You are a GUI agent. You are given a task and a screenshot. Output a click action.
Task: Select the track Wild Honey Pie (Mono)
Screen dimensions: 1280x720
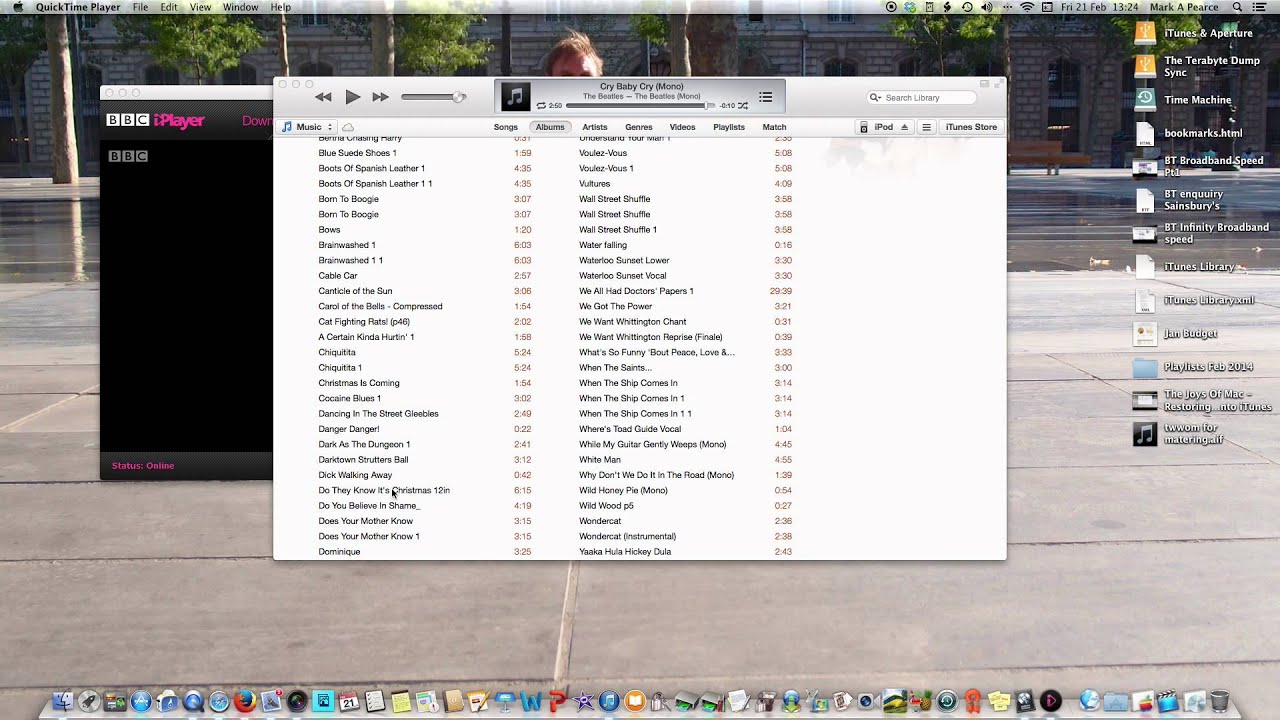point(623,490)
